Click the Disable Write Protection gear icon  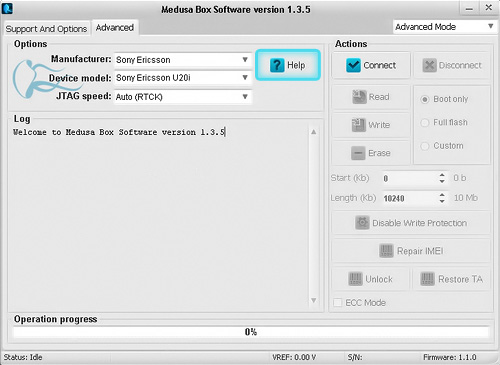362,223
